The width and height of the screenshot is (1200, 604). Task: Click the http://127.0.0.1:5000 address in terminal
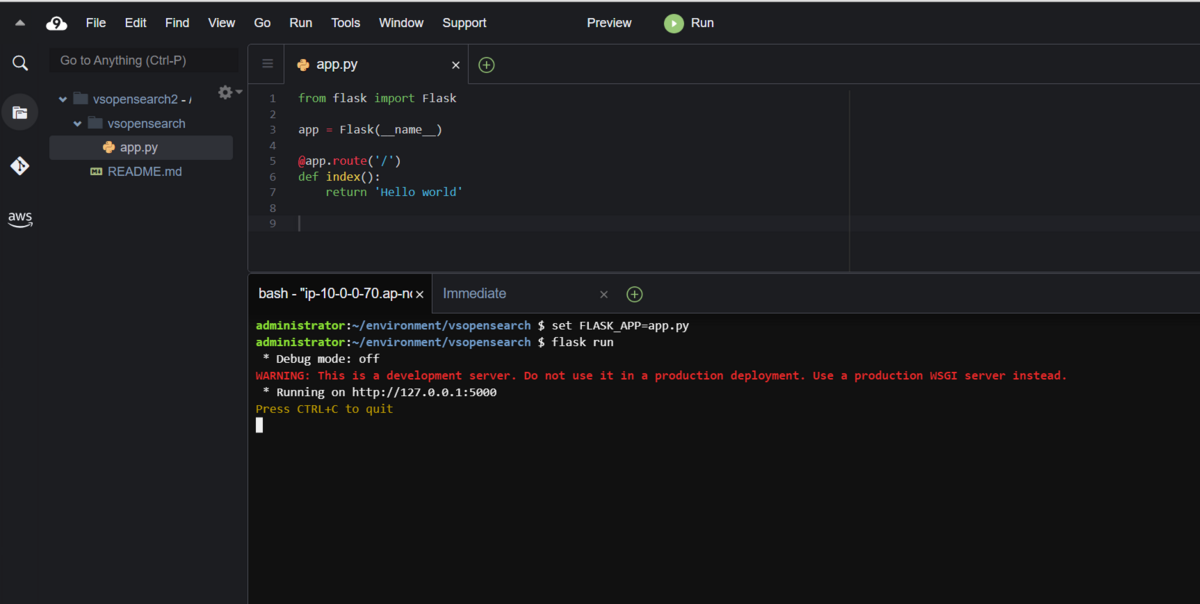424,392
